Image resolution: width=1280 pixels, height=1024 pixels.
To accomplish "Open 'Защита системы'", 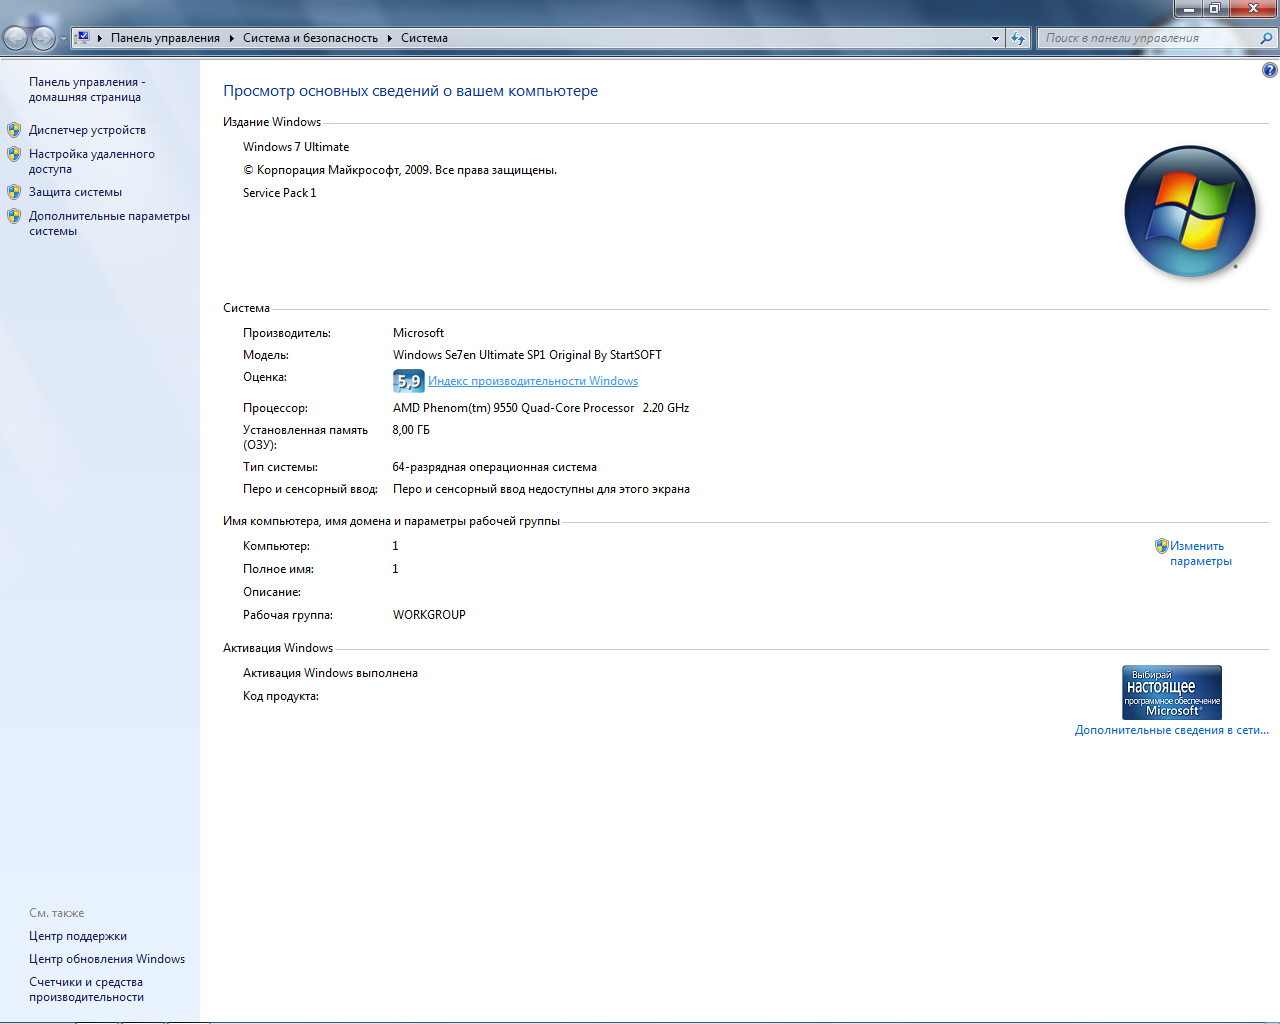I will (75, 192).
